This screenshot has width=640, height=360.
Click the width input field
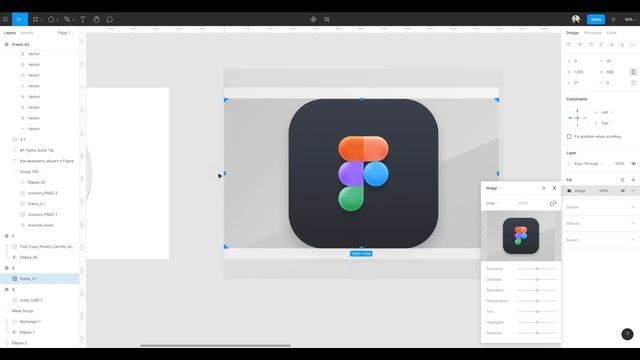point(579,72)
